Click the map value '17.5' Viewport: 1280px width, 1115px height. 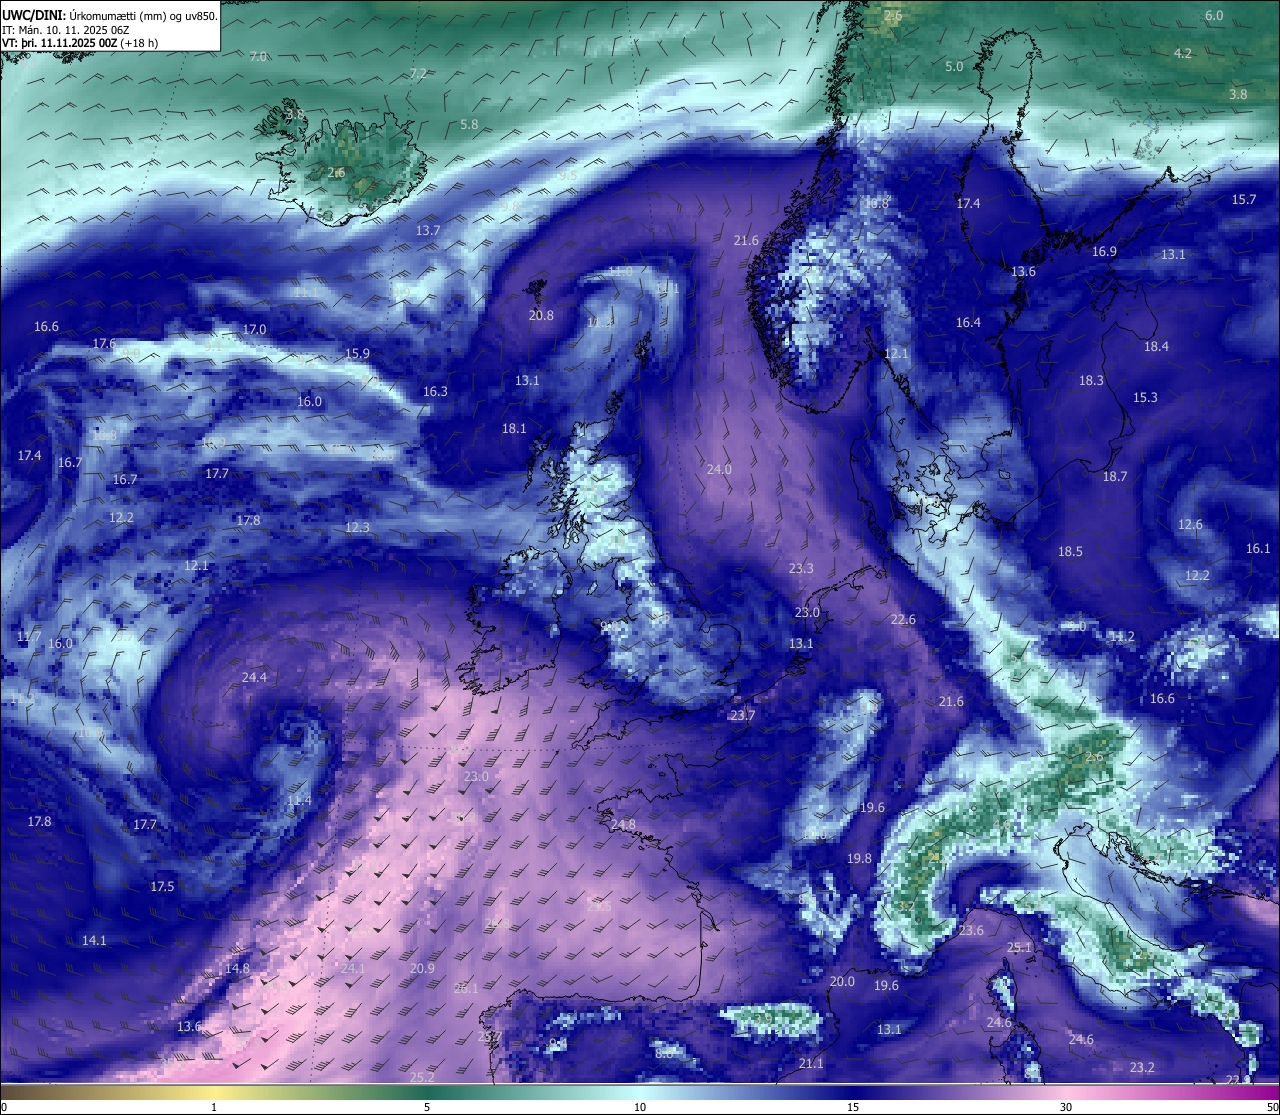pos(162,887)
